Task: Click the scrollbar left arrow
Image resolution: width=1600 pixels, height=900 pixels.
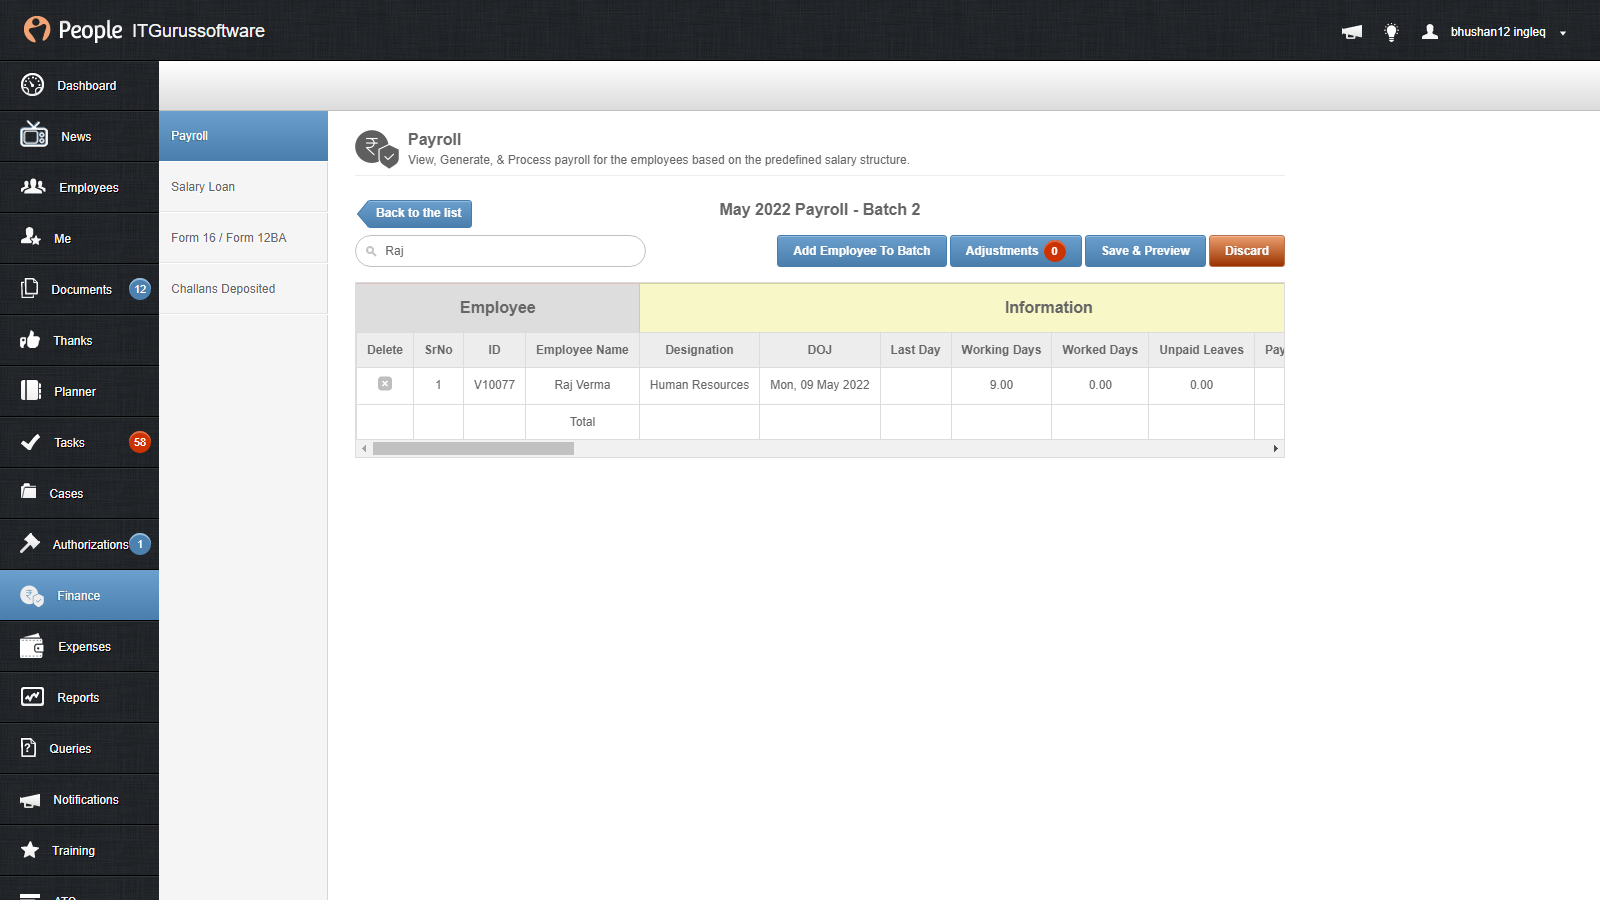Action: (364, 449)
